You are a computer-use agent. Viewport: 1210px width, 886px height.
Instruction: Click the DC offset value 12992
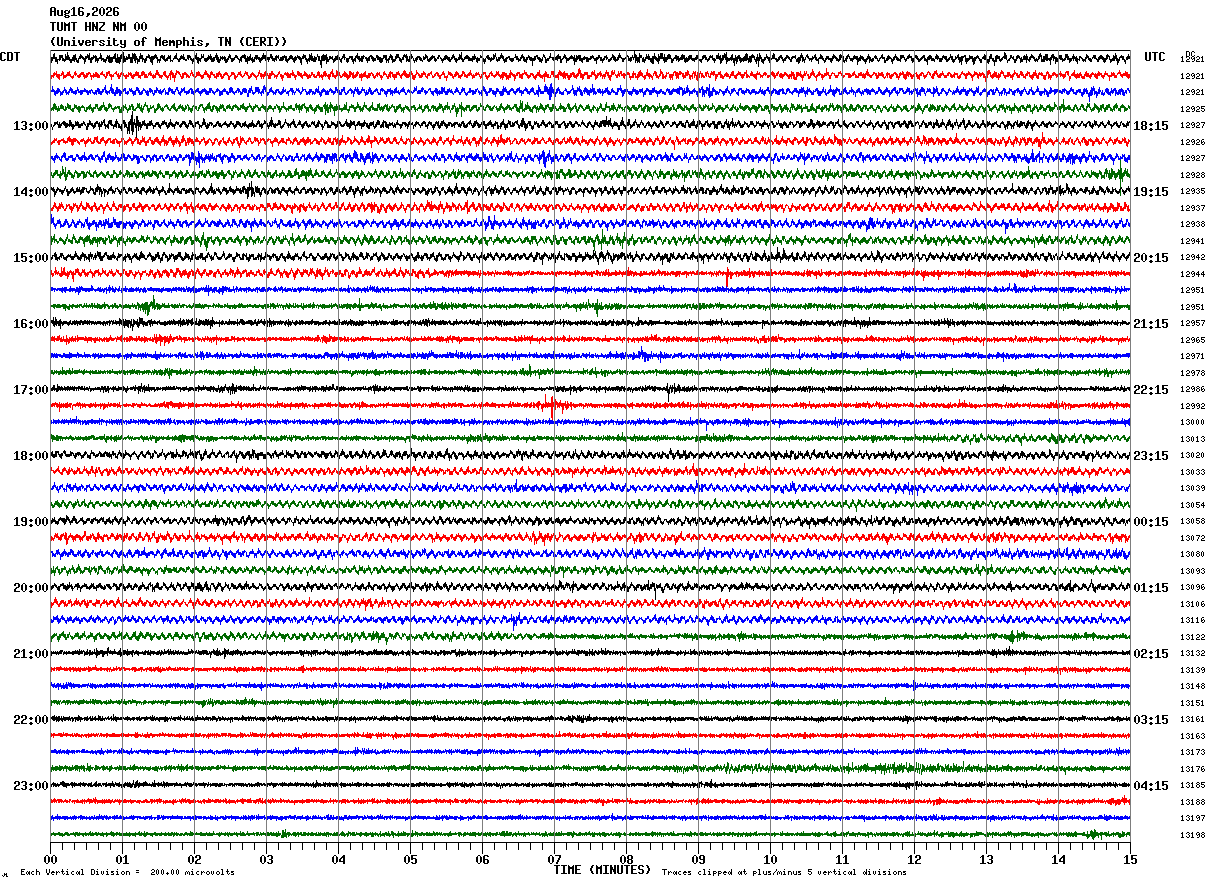pos(1193,406)
